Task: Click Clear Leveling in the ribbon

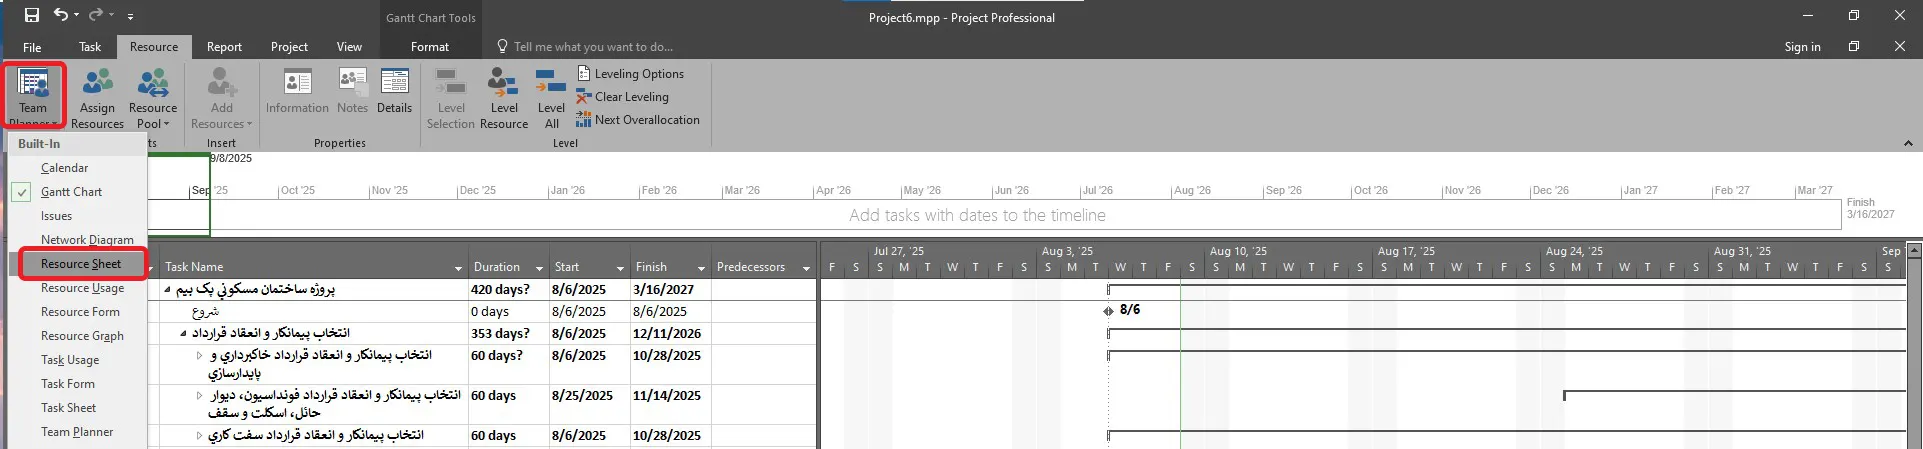Action: [x=622, y=97]
